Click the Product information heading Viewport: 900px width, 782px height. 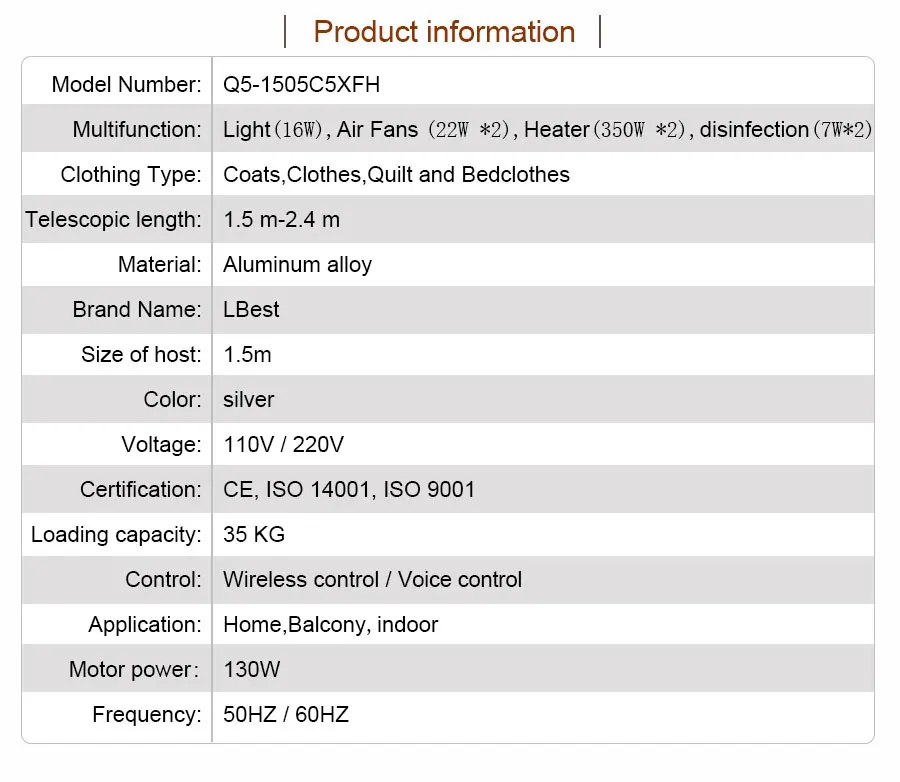(444, 31)
